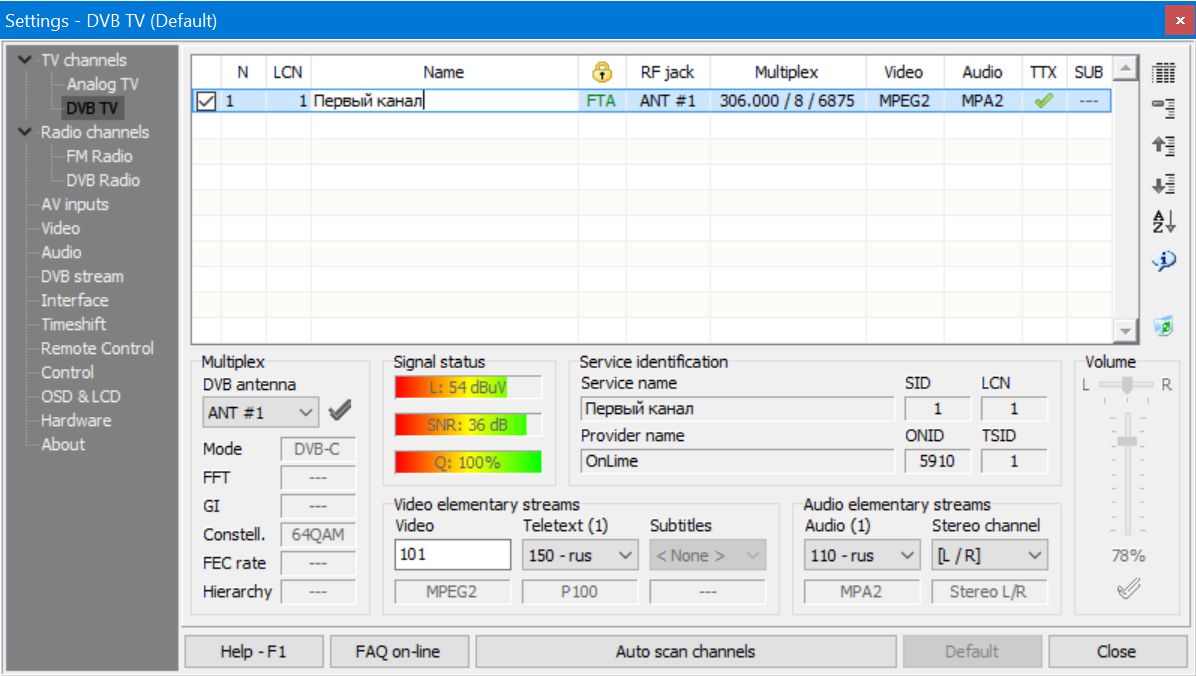The height and width of the screenshot is (676, 1196).
Task: Move the selected channel up the list
Action: point(1162,145)
